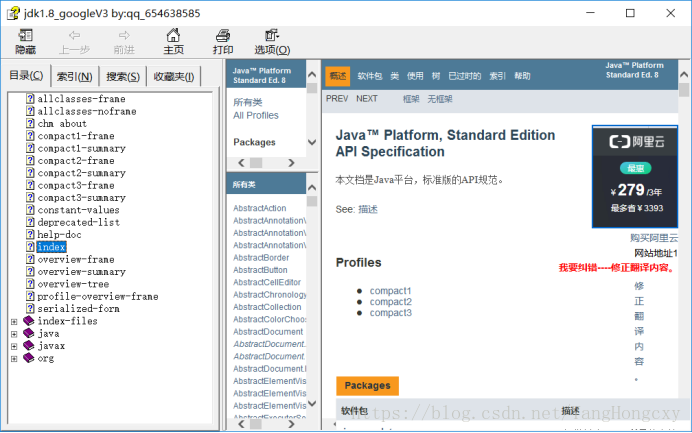Click the page icon beside the selected index entry
The height and width of the screenshot is (433, 692).
coord(30,247)
